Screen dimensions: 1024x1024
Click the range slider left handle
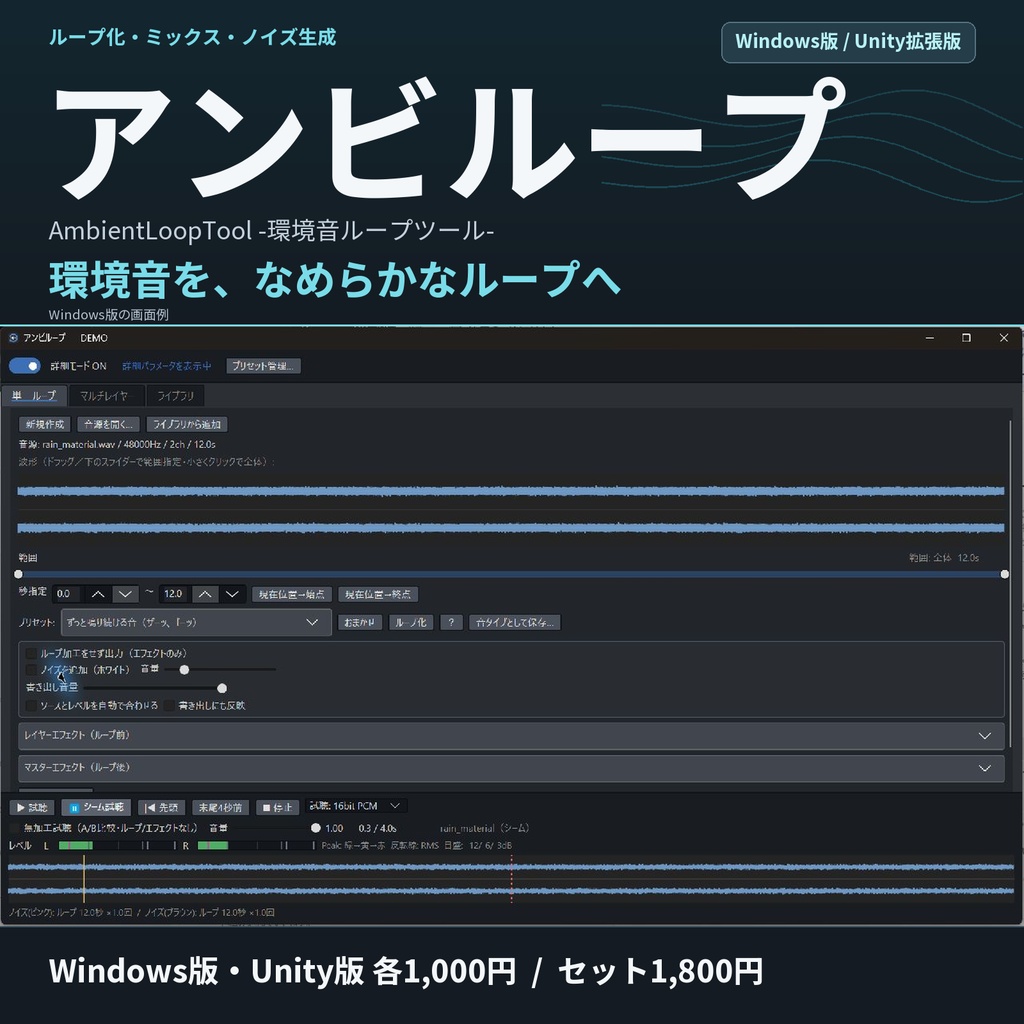coord(18,574)
